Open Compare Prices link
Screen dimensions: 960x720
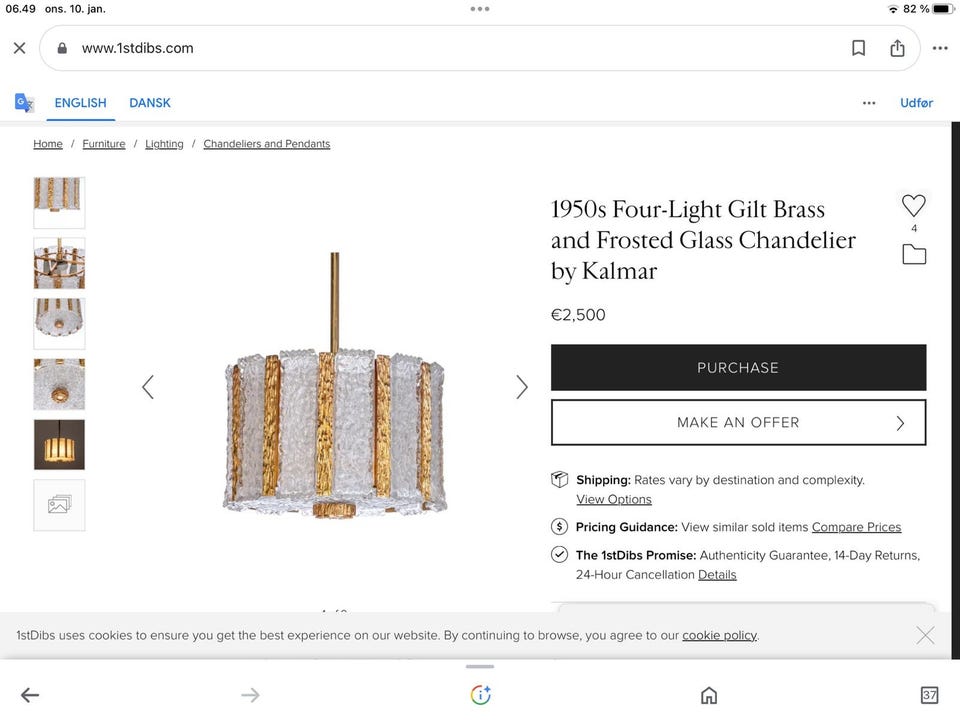(856, 527)
